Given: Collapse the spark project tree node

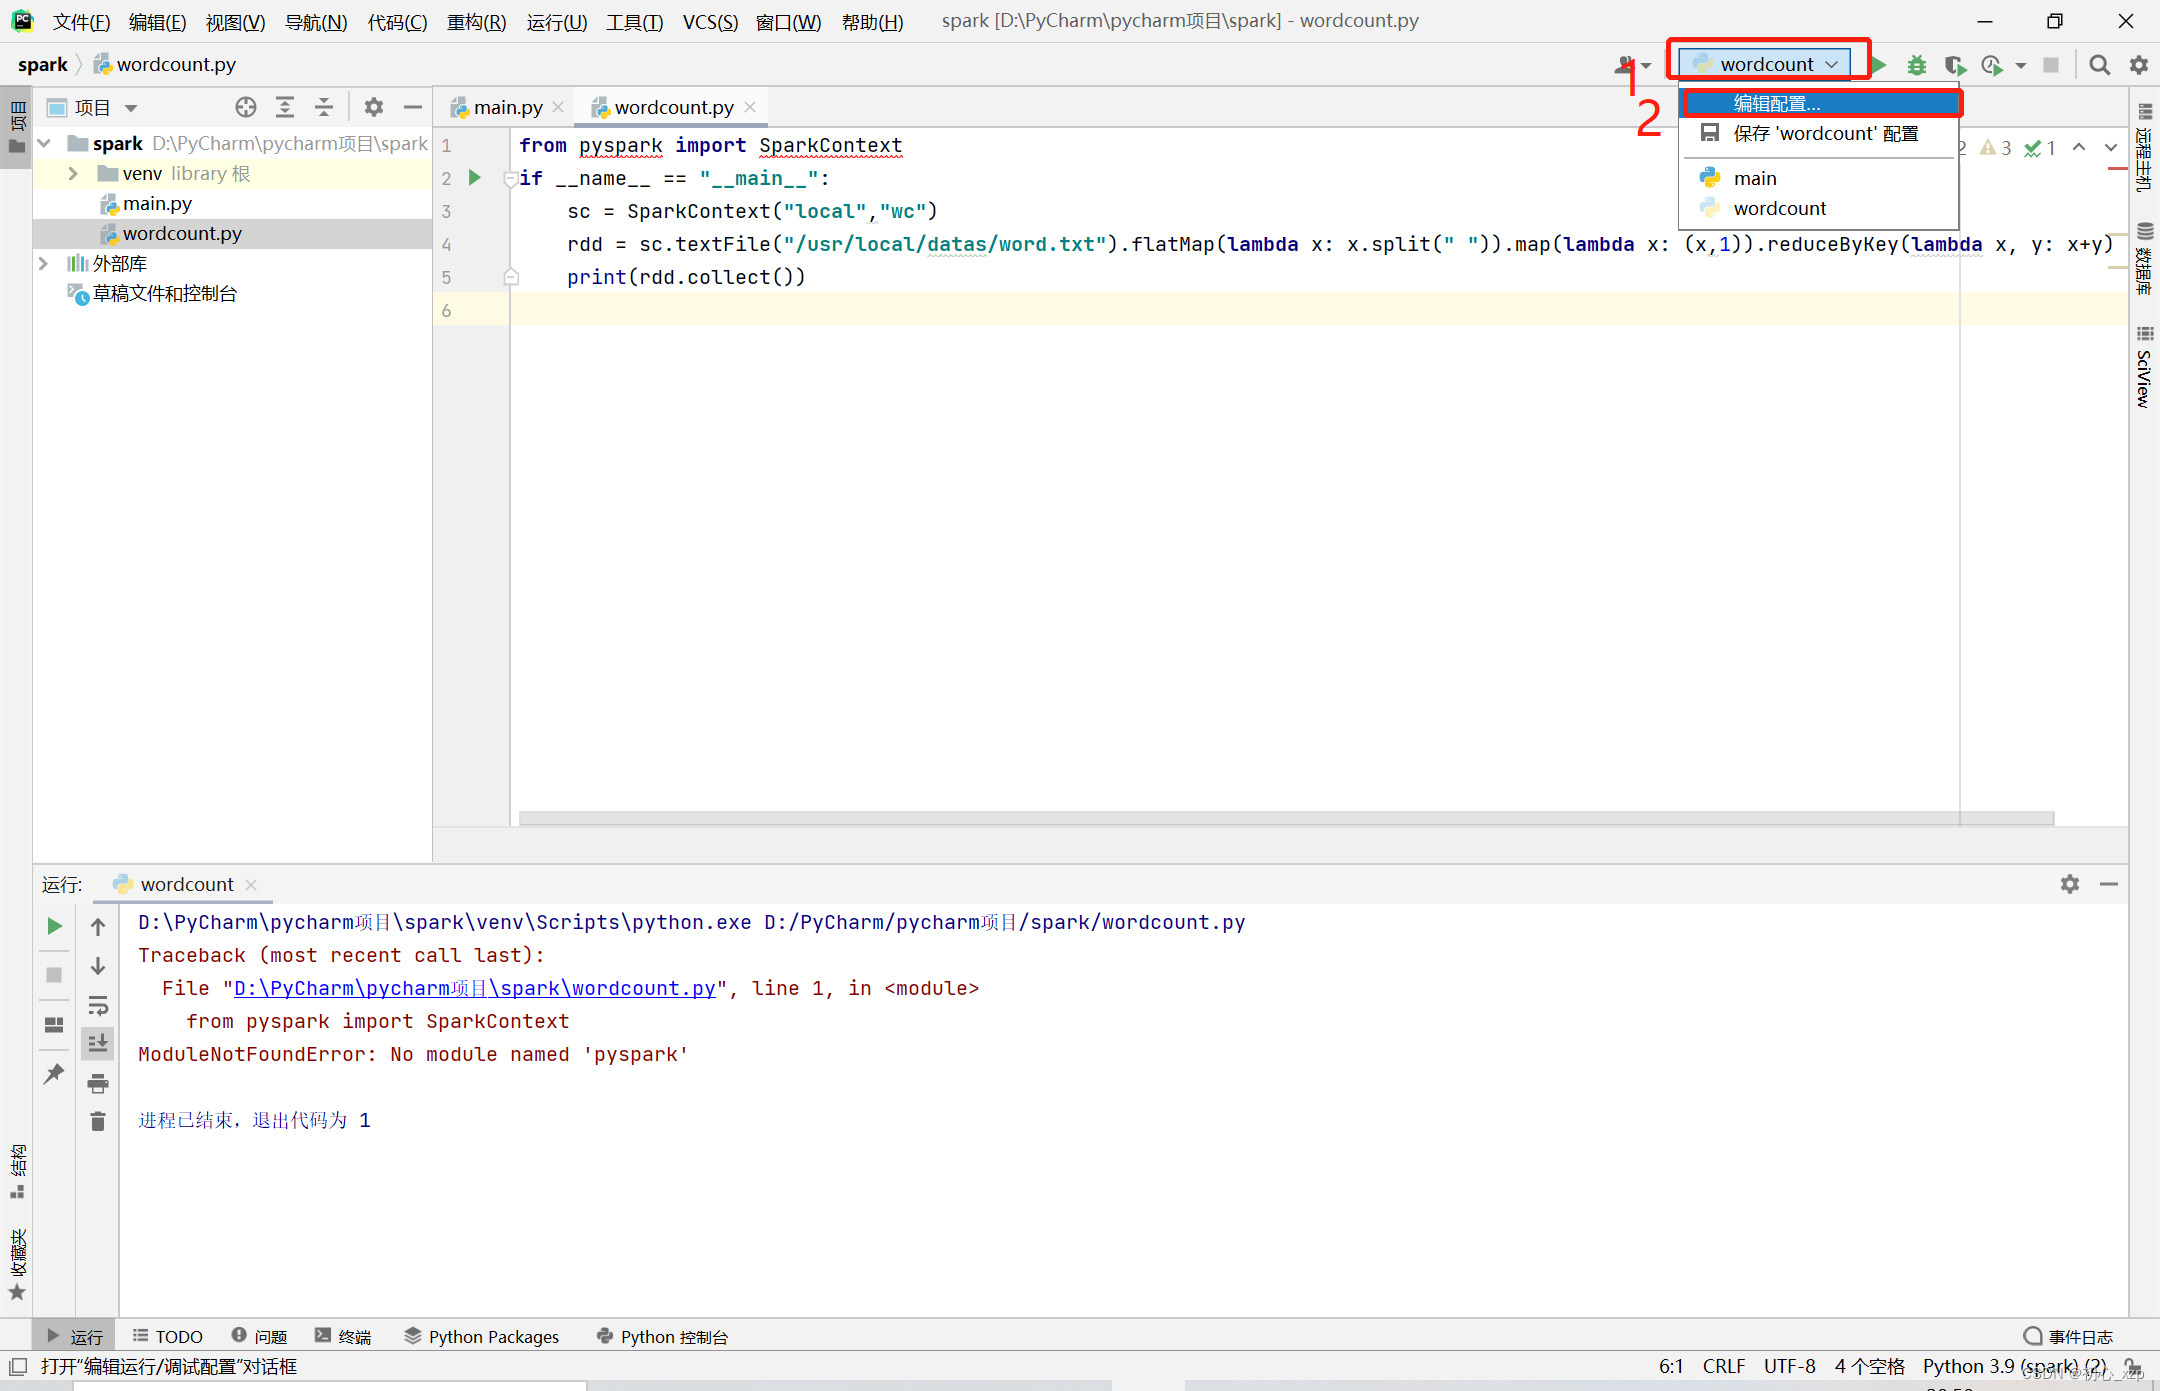Looking at the screenshot, I should pyautogui.click(x=44, y=143).
